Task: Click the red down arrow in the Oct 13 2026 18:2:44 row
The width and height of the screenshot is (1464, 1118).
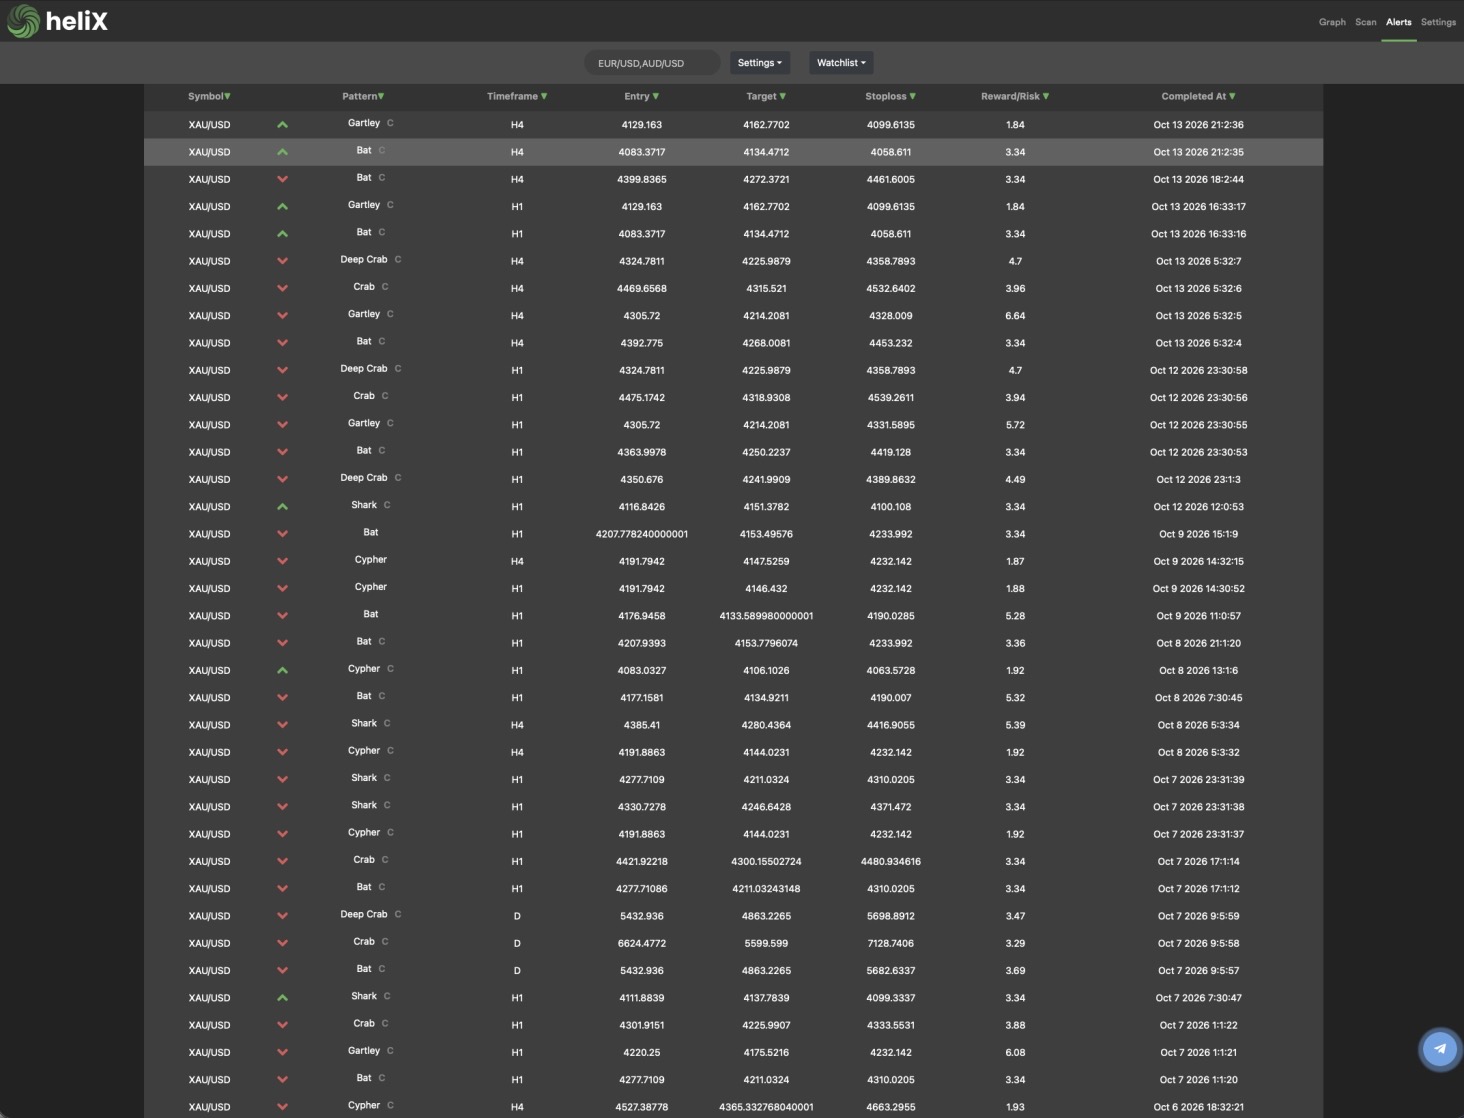Action: [282, 180]
